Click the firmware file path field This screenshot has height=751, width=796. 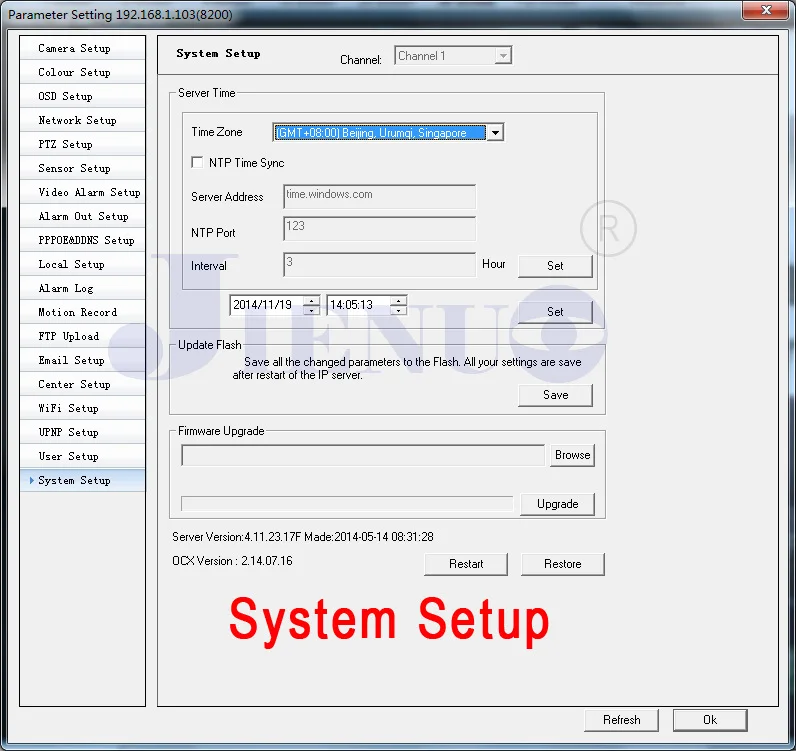point(363,455)
